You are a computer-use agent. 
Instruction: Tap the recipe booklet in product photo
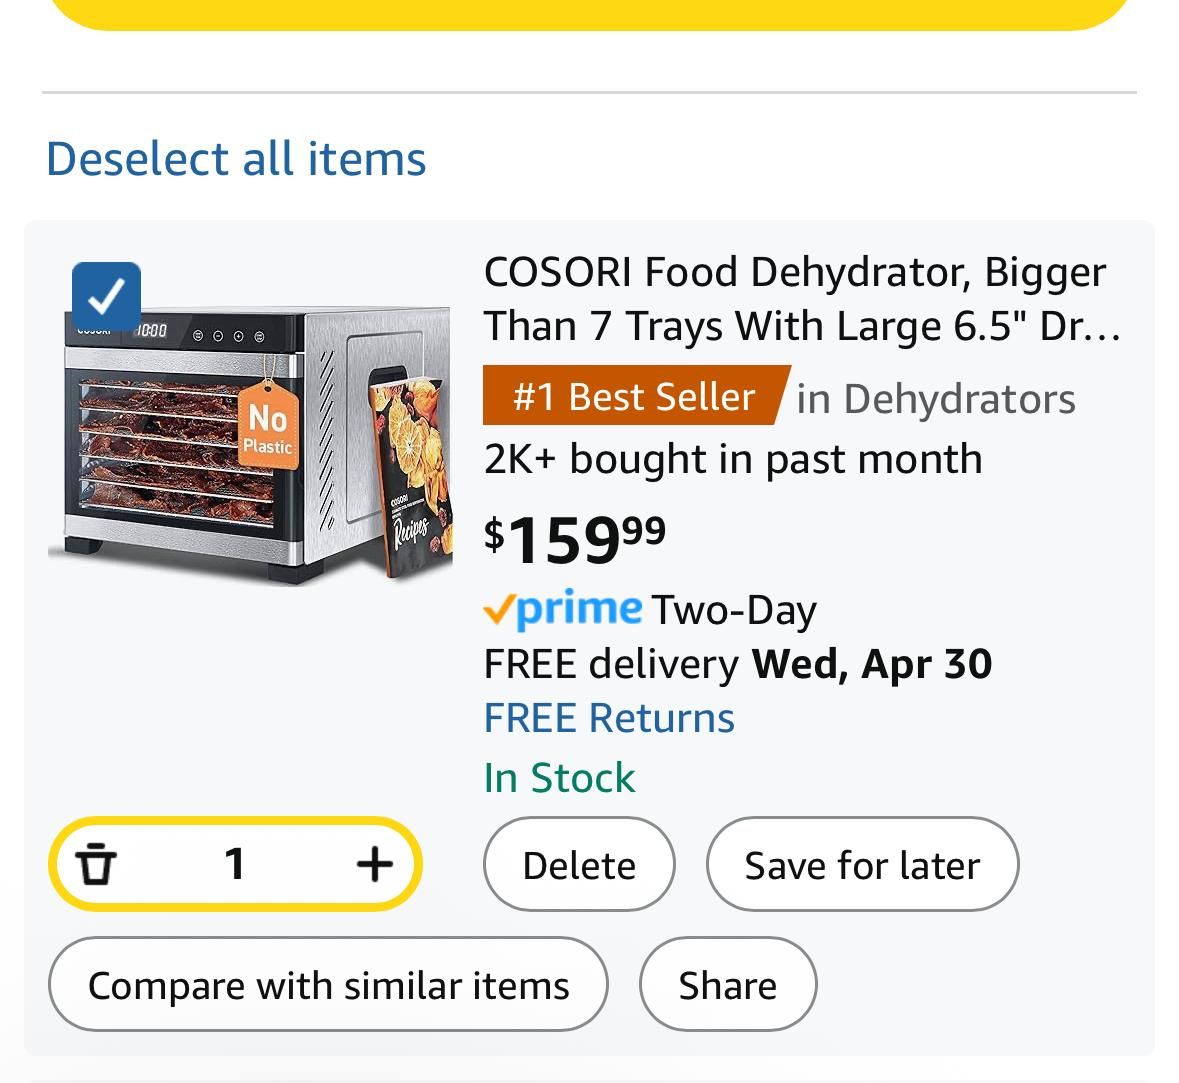pos(411,476)
